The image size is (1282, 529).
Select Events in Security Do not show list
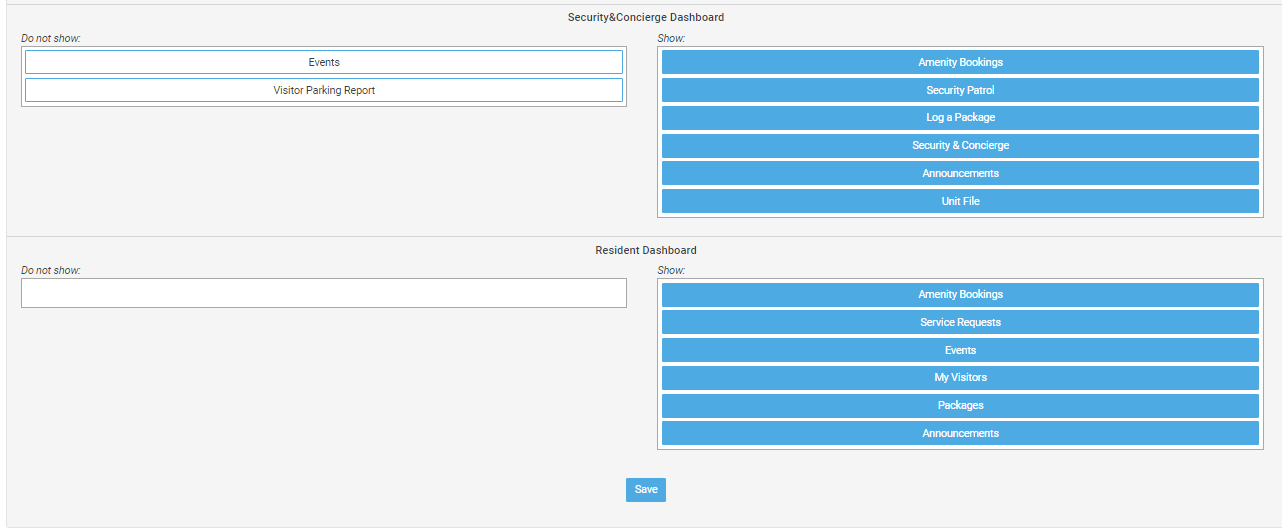coord(324,62)
